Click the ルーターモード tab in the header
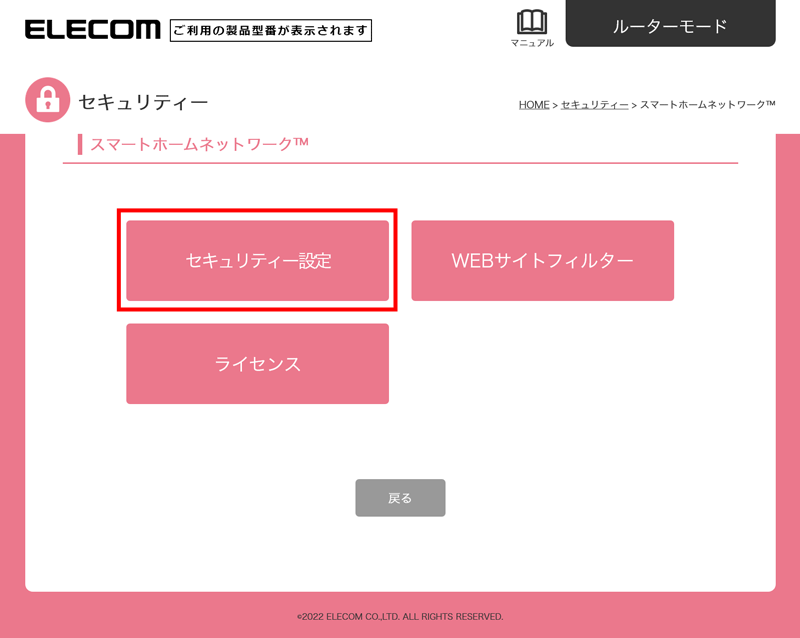The image size is (800, 638). click(670, 23)
